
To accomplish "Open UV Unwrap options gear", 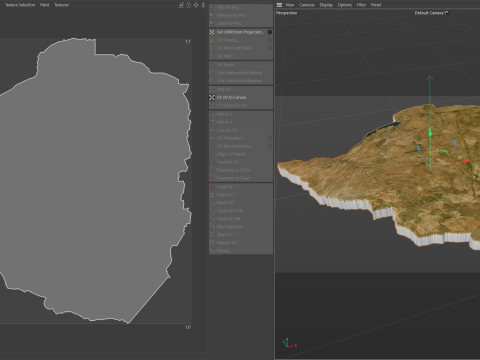I will tap(270, 40).
